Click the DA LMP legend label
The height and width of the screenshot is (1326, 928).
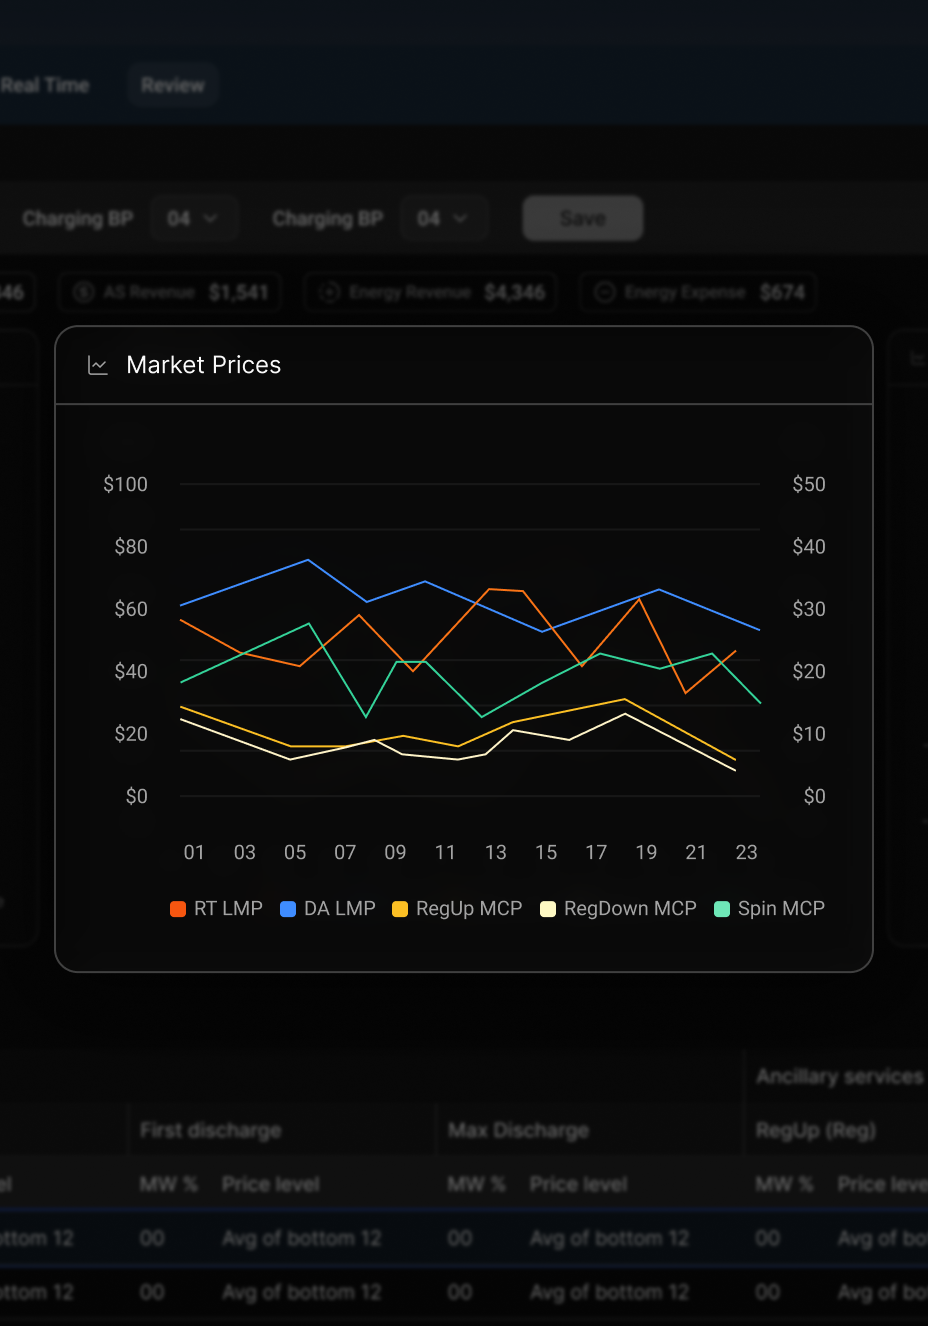coord(340,908)
